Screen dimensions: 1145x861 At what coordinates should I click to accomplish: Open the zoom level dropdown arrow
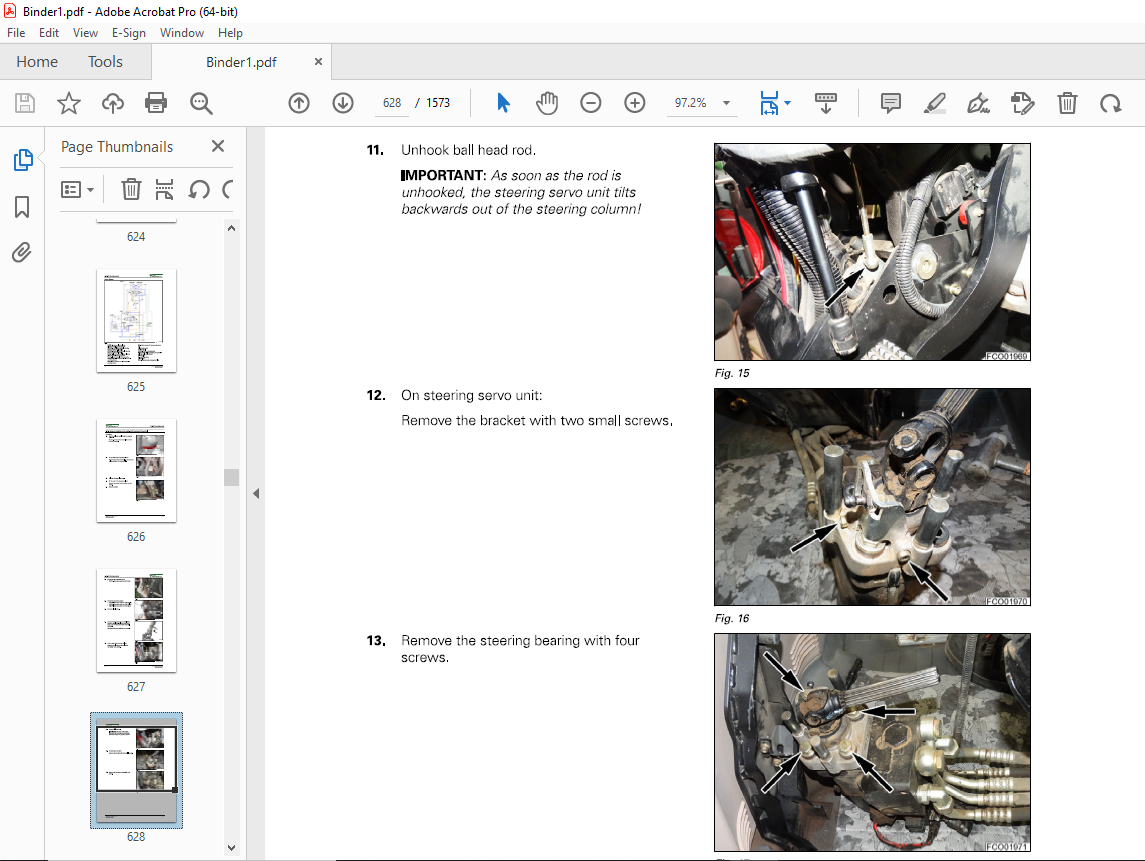coord(727,103)
